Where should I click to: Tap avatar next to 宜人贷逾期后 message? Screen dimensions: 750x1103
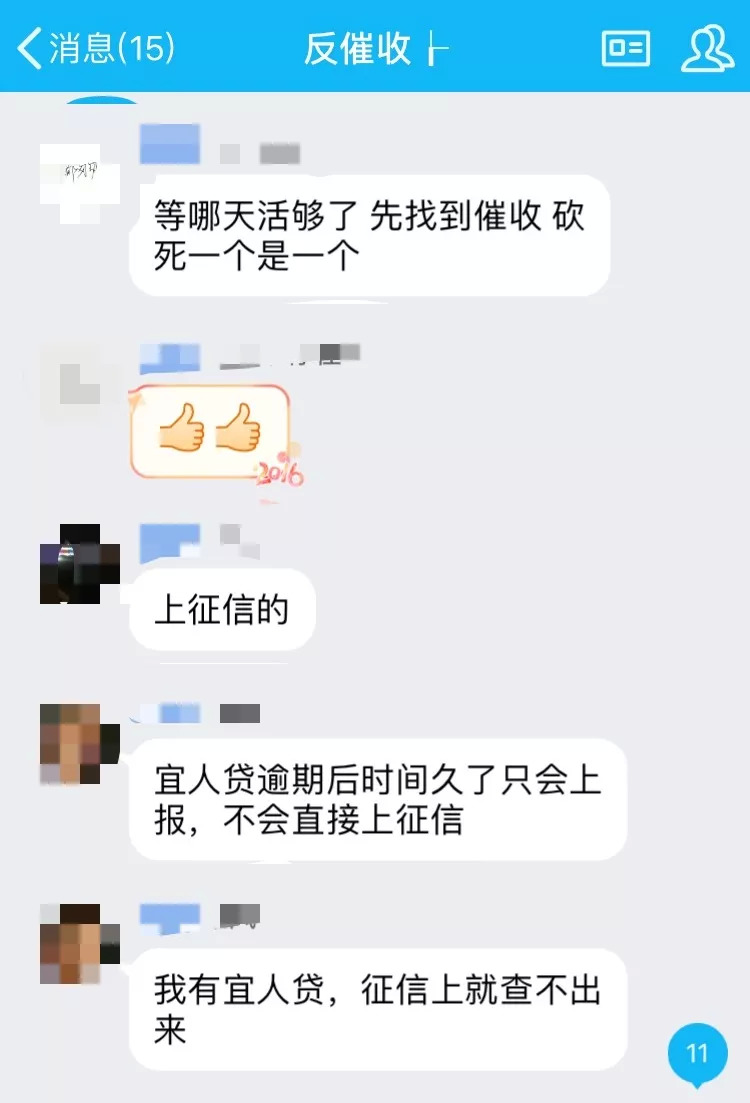click(80, 744)
